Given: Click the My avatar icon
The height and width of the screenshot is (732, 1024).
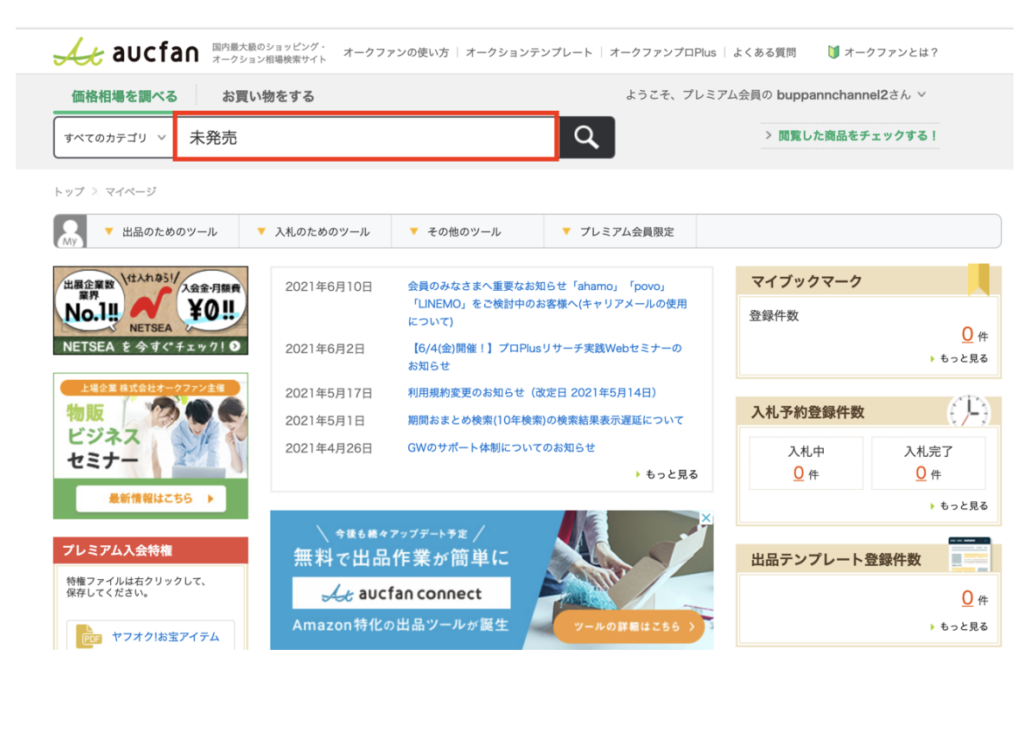Looking at the screenshot, I should [70, 231].
